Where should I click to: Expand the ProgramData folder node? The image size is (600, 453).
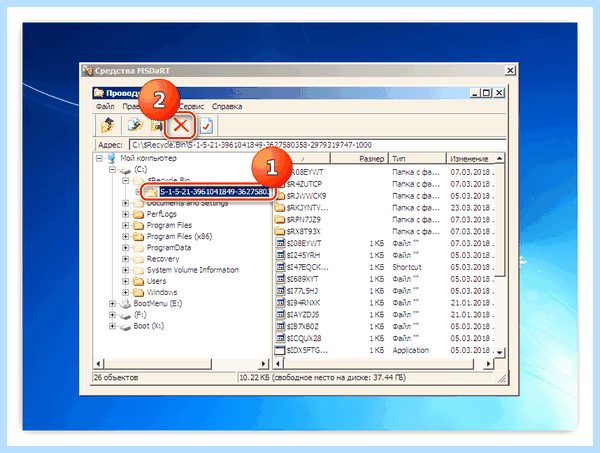[125, 248]
